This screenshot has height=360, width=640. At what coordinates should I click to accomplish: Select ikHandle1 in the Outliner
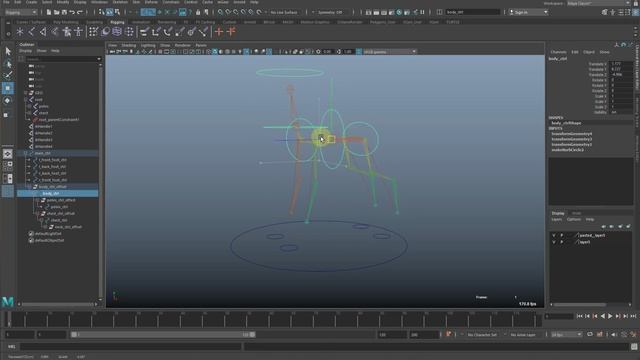43,127
